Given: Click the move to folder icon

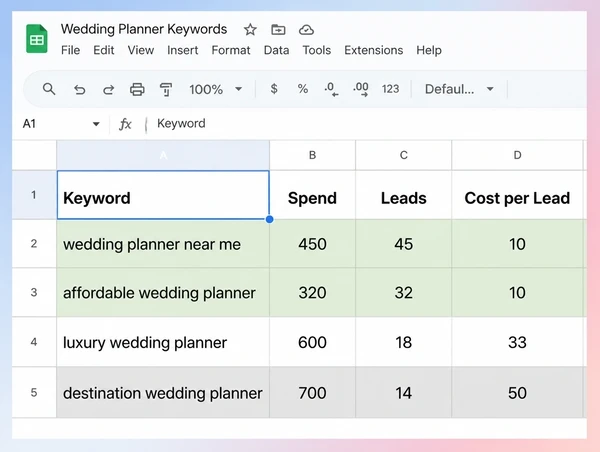Looking at the screenshot, I should click(x=278, y=29).
